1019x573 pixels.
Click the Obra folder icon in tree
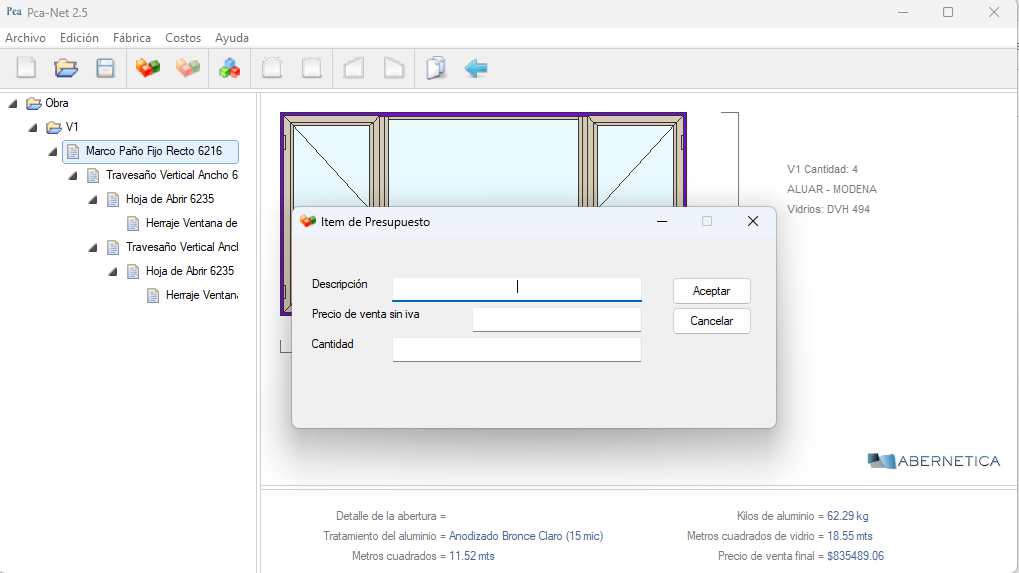pos(34,103)
